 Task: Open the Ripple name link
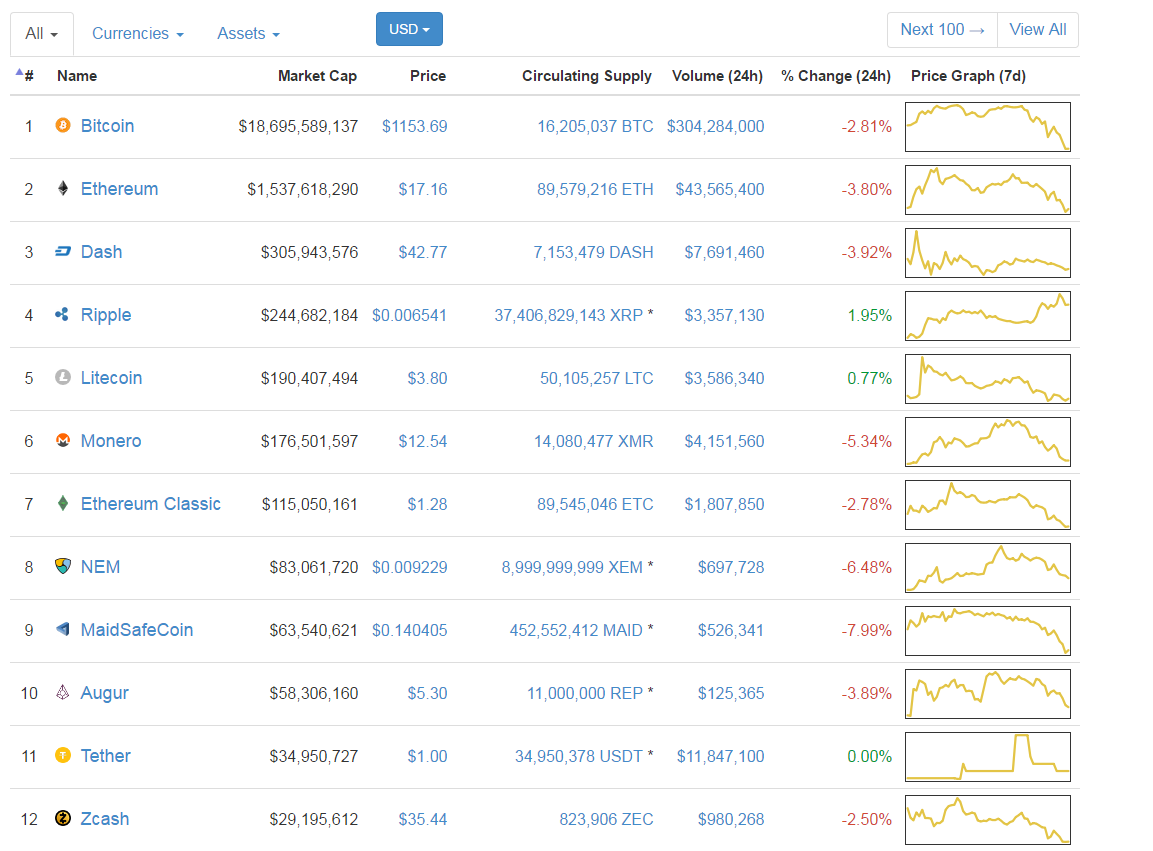pos(106,315)
